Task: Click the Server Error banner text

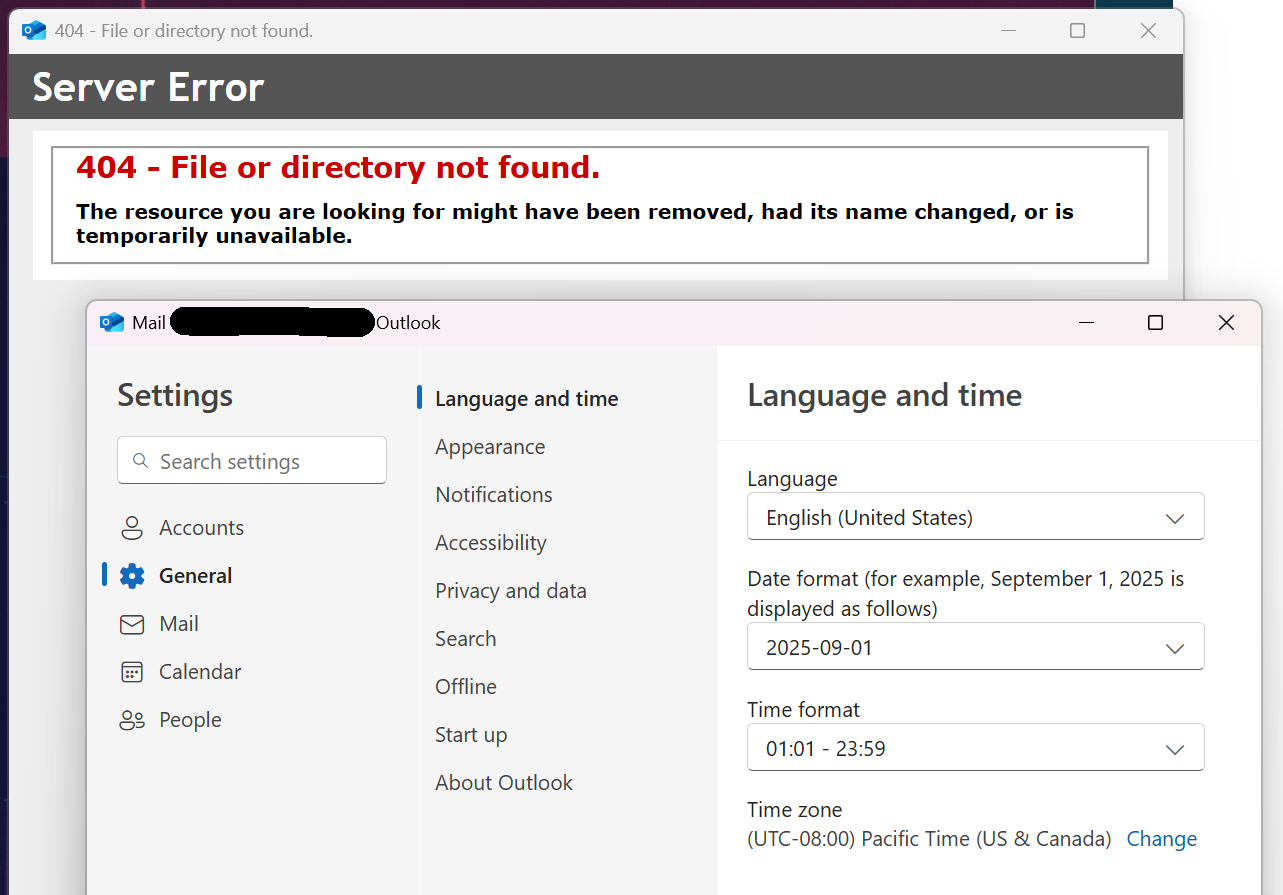Action: coord(148,87)
